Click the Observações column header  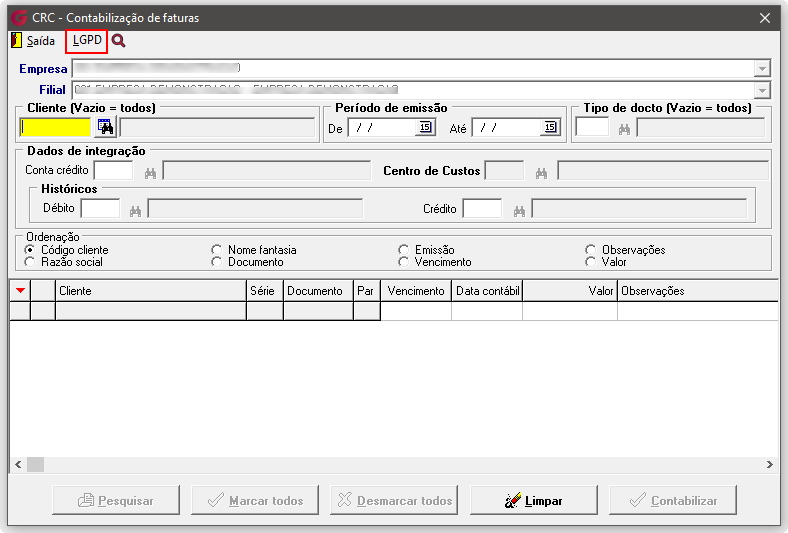point(699,291)
